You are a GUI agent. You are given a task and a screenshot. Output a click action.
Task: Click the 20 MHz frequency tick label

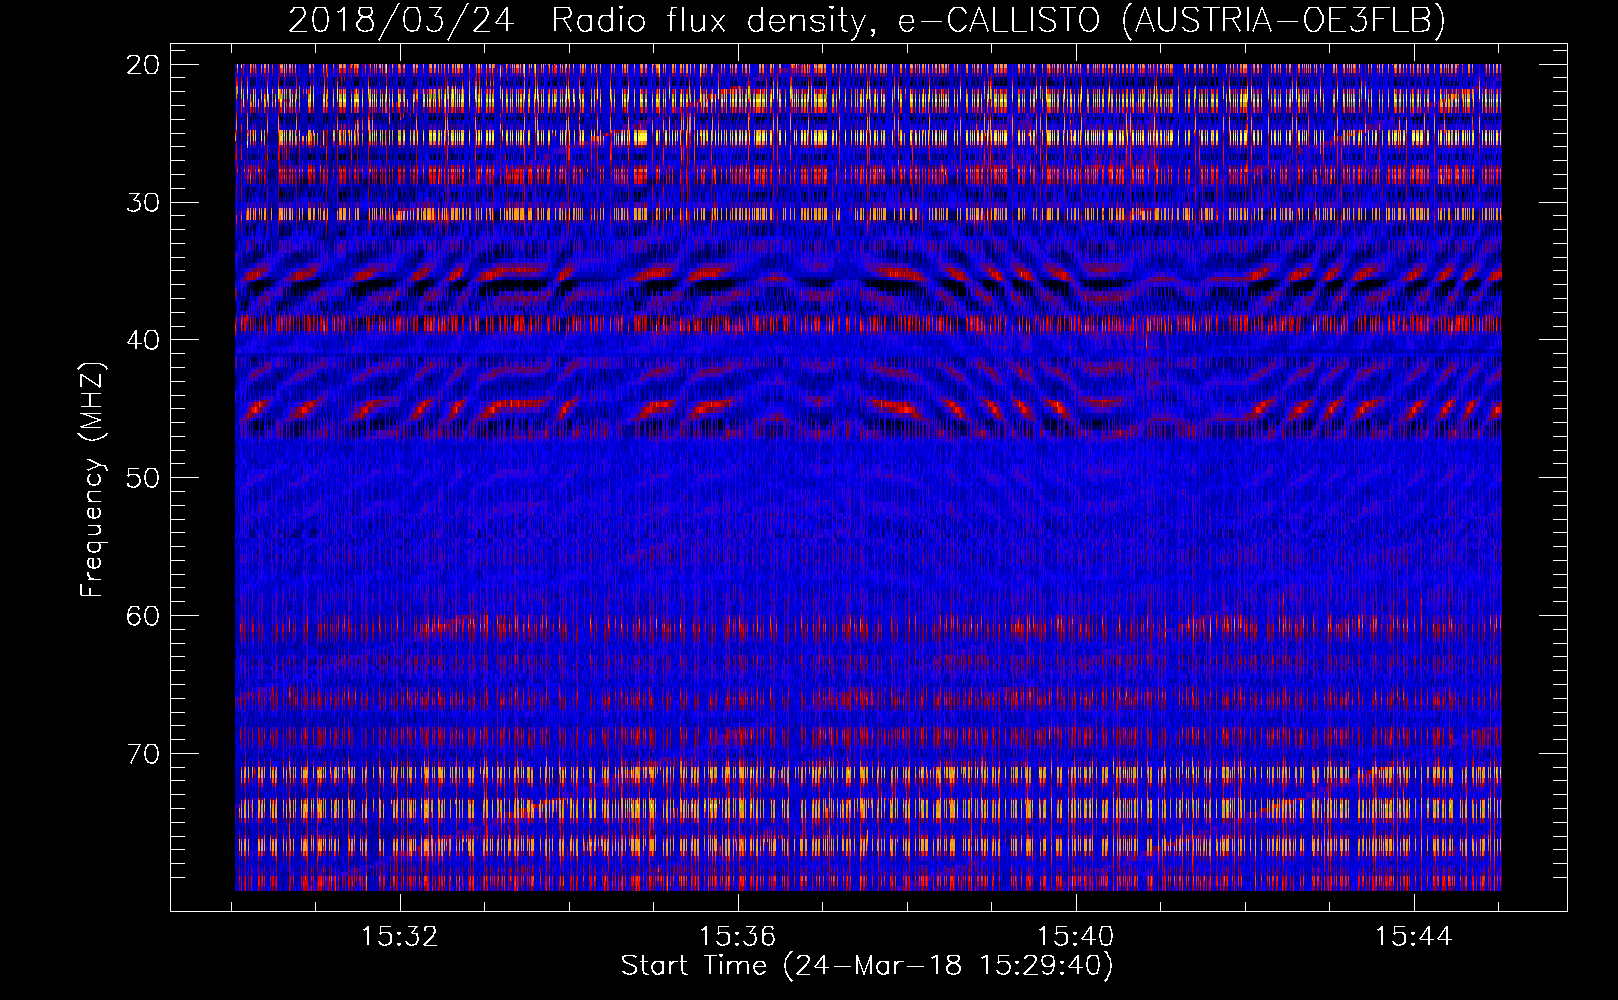pos(144,65)
